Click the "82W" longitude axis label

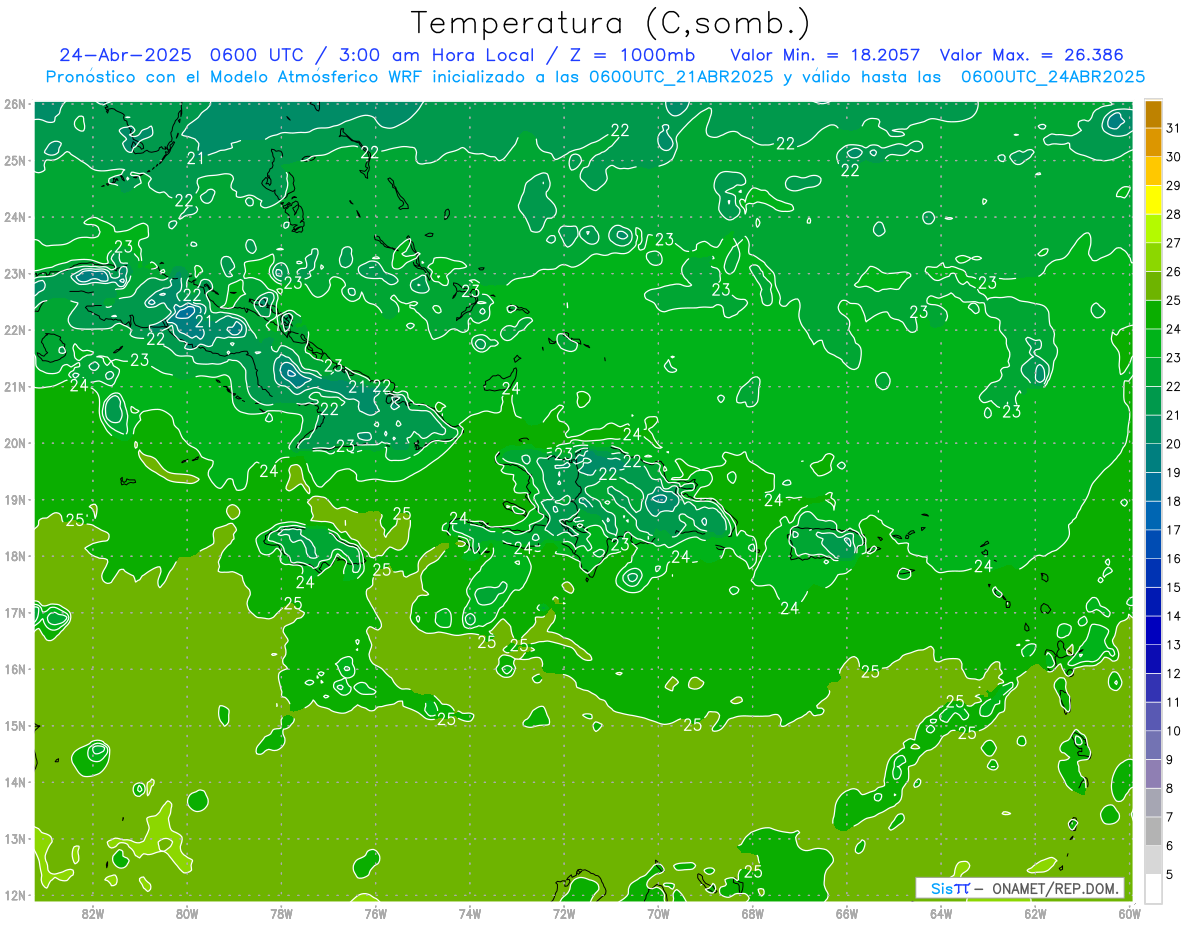click(x=93, y=913)
